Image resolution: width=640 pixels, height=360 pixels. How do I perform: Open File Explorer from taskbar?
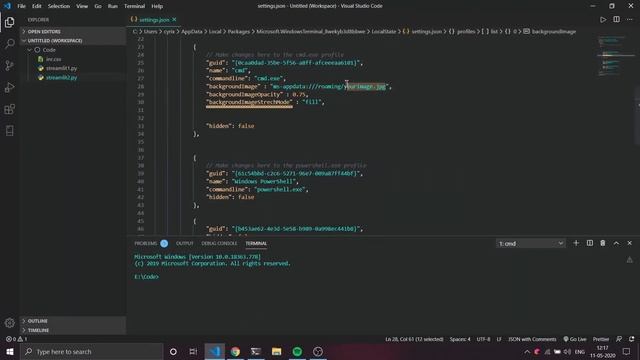(277, 351)
